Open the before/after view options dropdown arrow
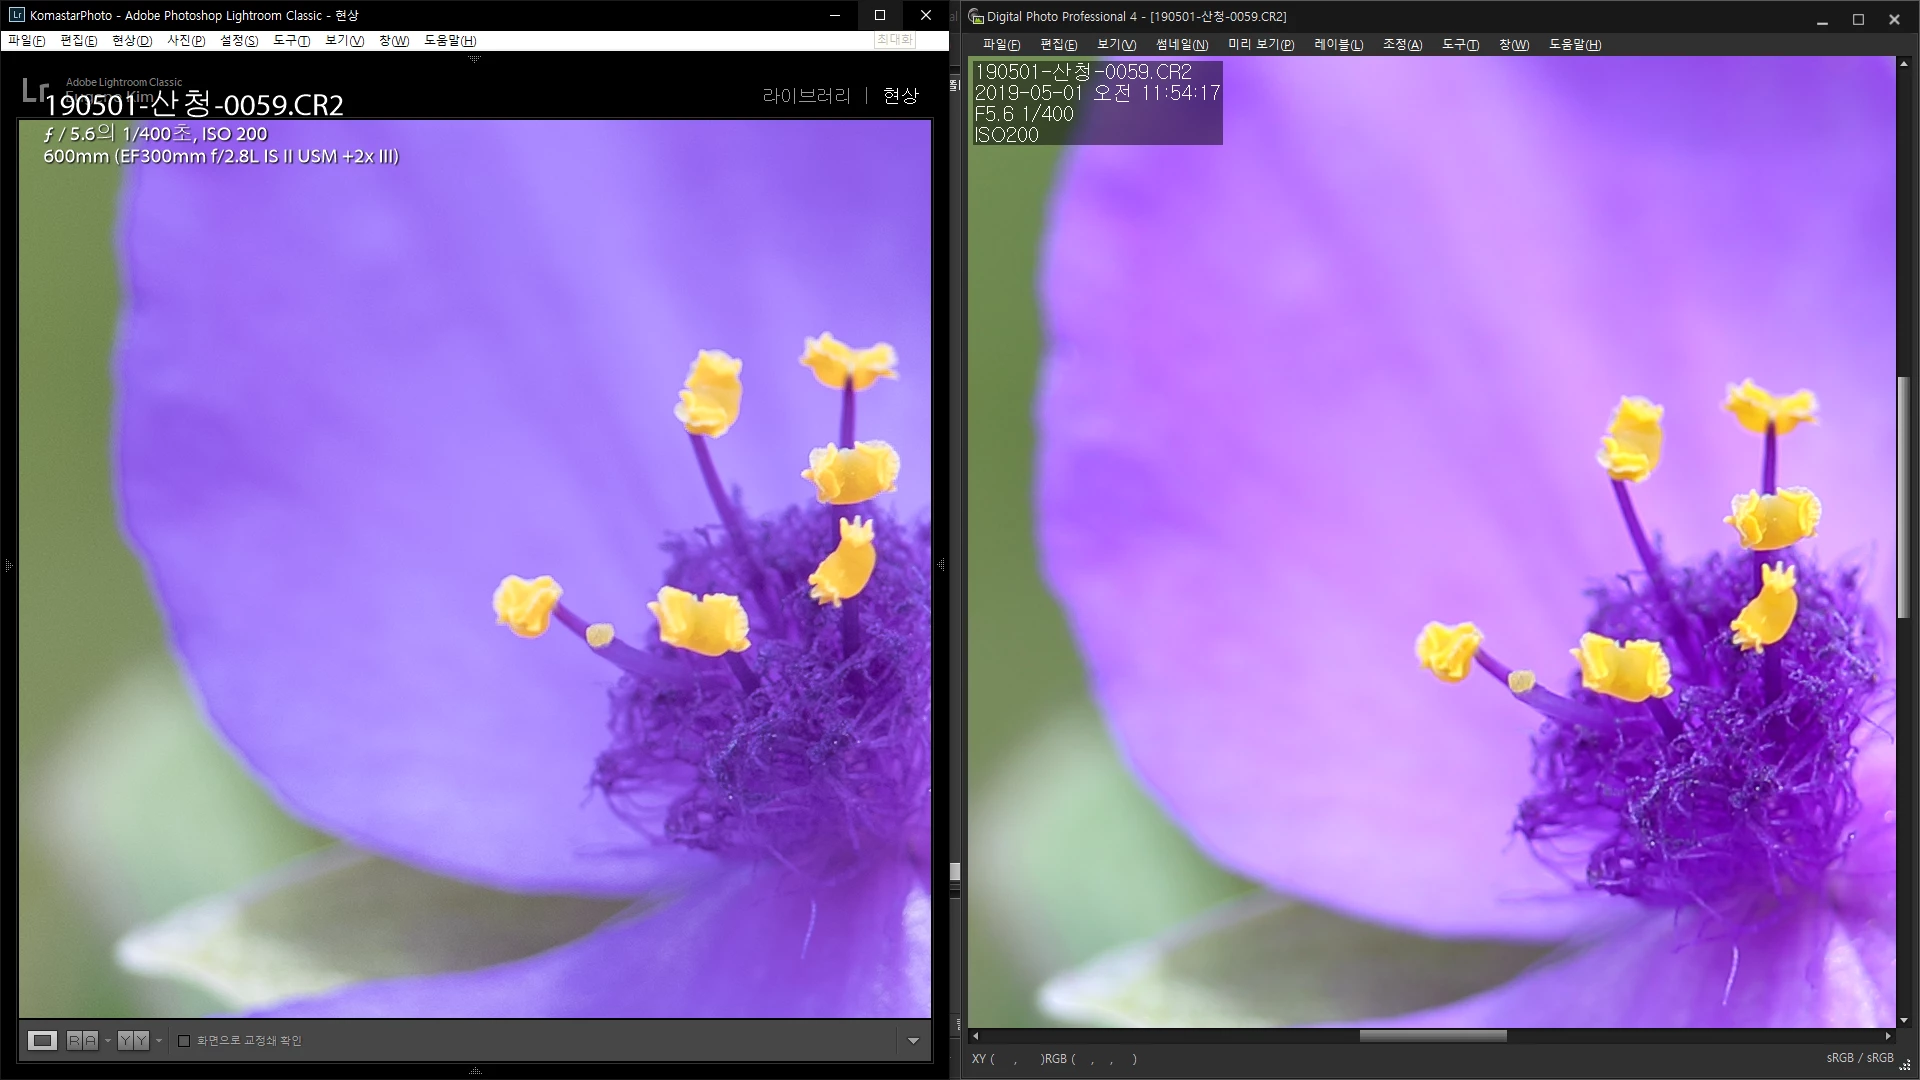Screen dimensions: 1920x1080 (158, 1041)
